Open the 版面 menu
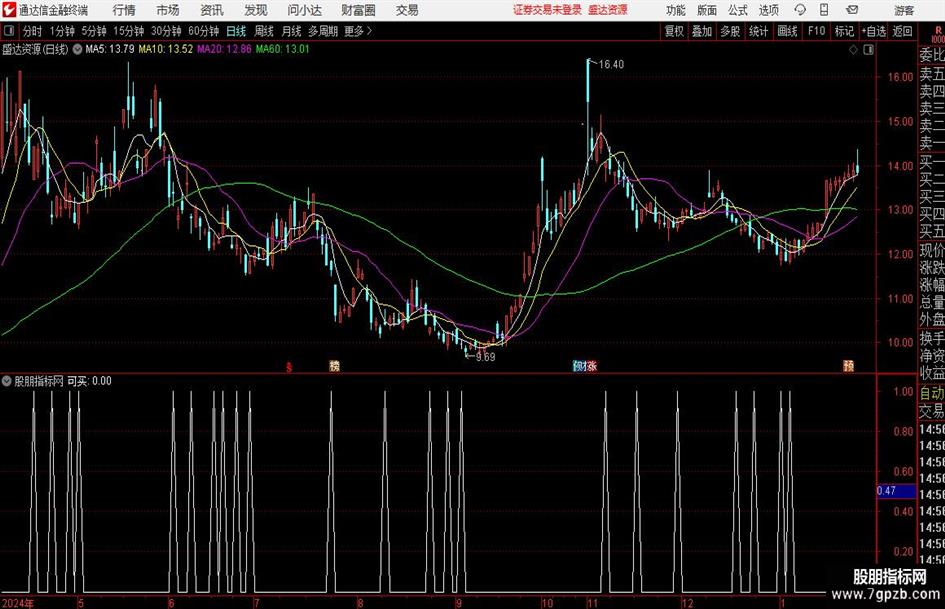 pyautogui.click(x=707, y=10)
